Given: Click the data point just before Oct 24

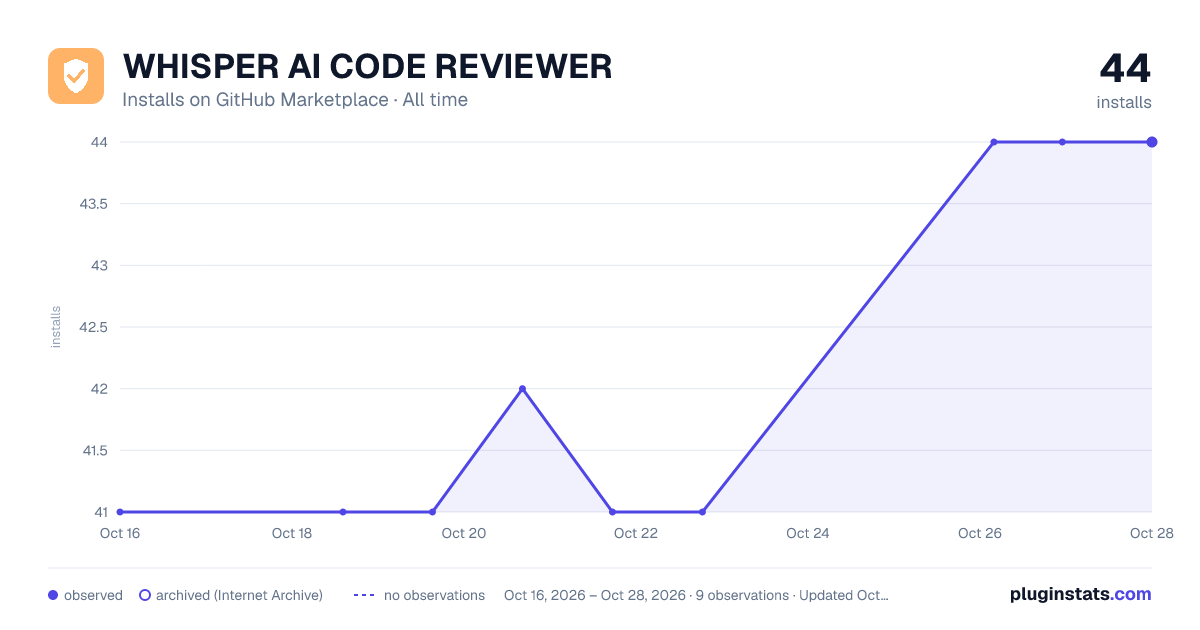Looking at the screenshot, I should 702,512.
